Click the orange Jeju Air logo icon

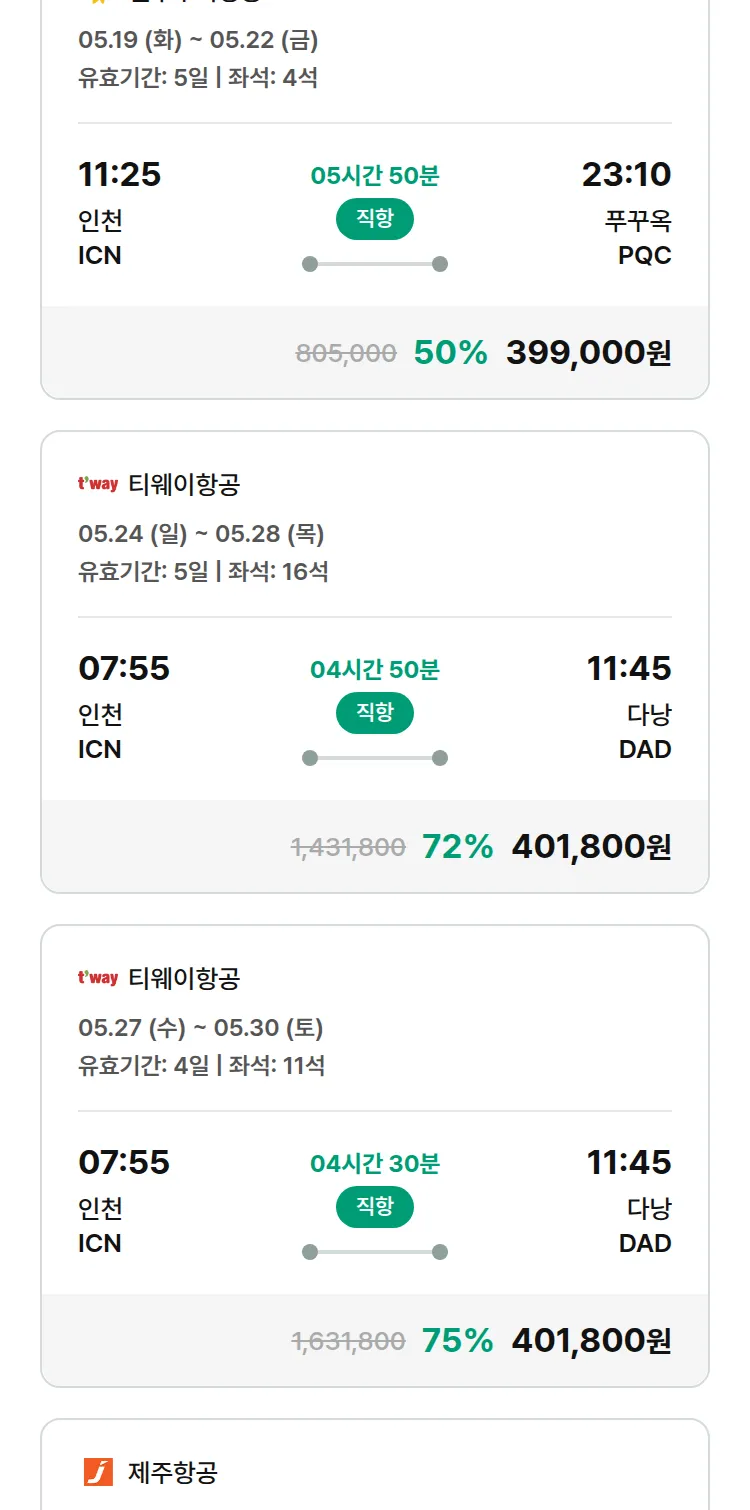click(x=98, y=1472)
